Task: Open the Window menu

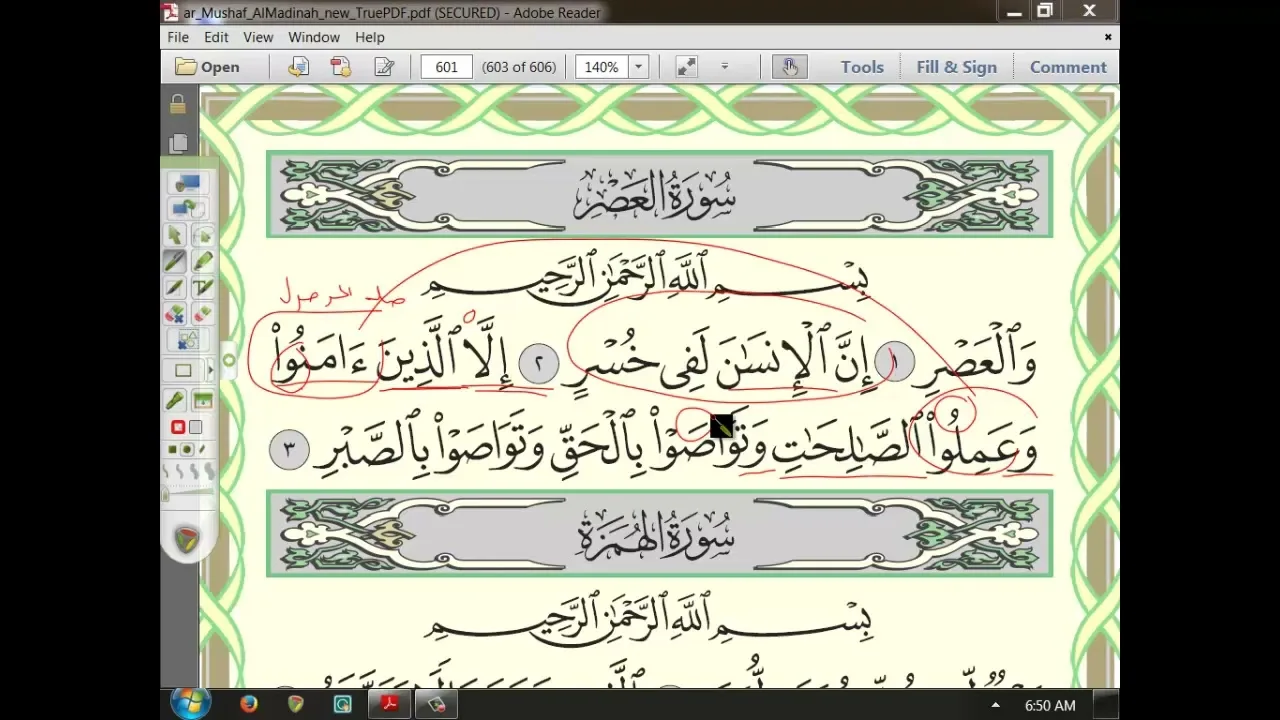Action: 314,37
